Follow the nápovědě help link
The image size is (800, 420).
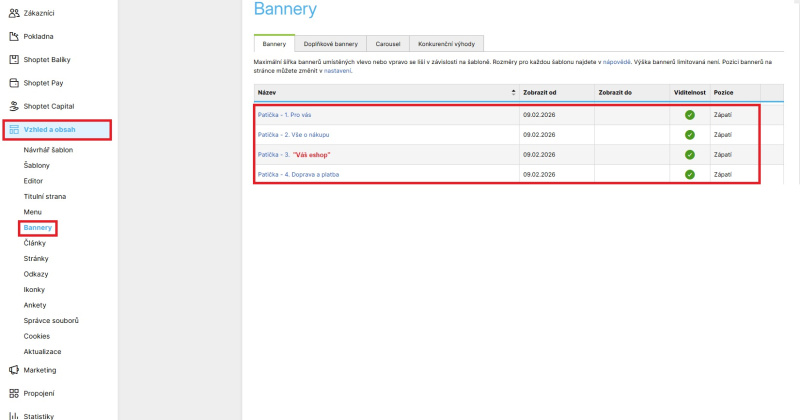pos(616,62)
